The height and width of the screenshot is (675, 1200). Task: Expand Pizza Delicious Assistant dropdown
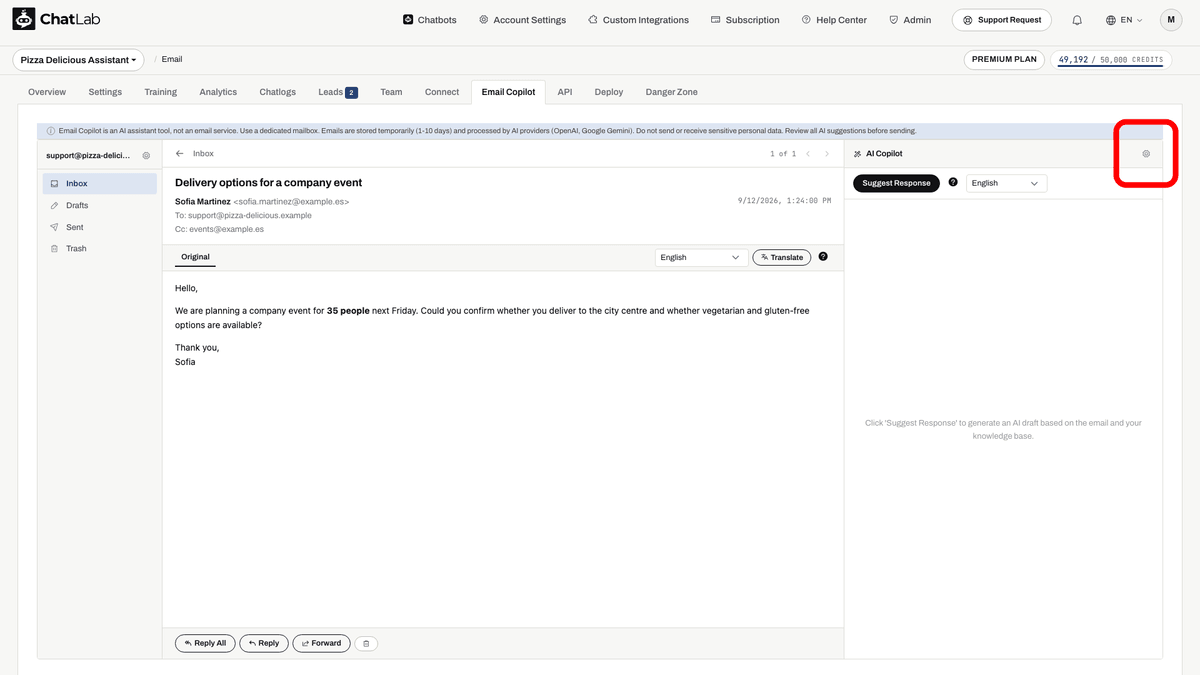pos(79,60)
